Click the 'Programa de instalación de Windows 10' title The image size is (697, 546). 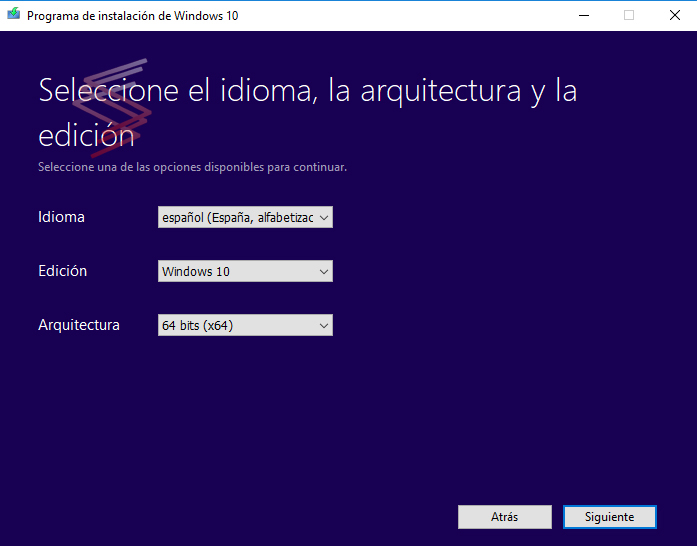[x=132, y=16]
